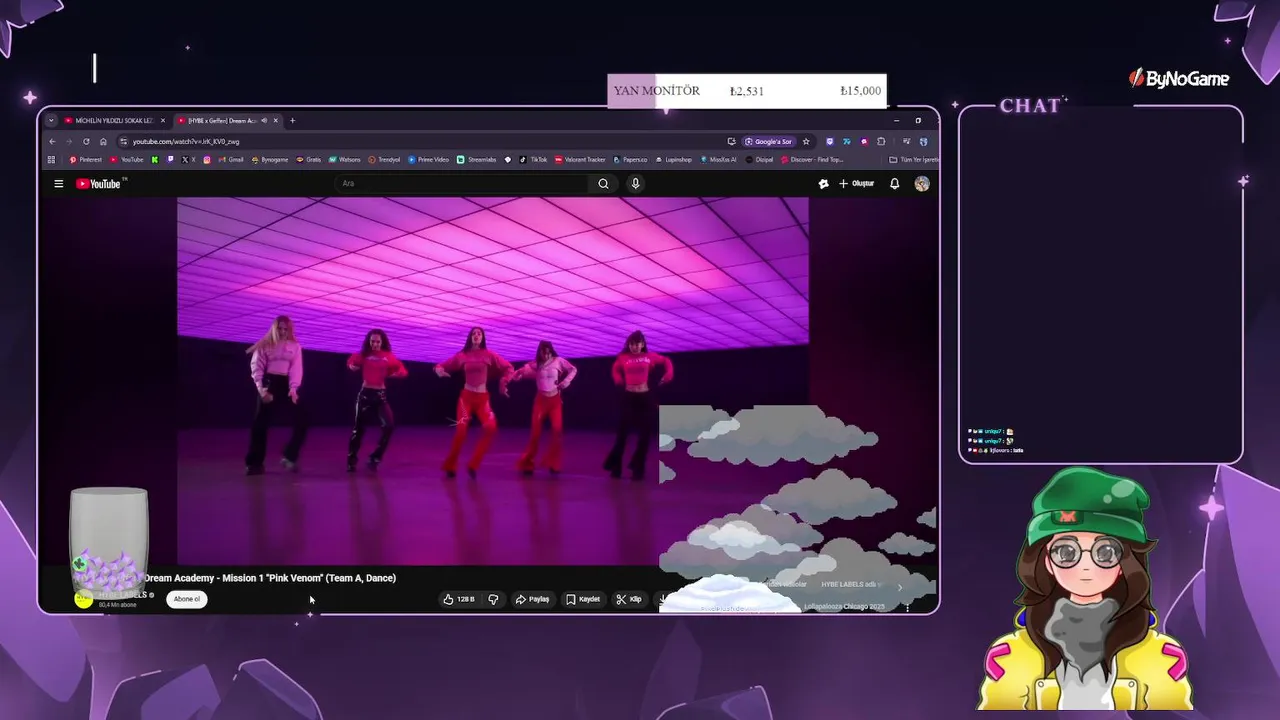Open YouTube notifications bell

[x=894, y=184]
